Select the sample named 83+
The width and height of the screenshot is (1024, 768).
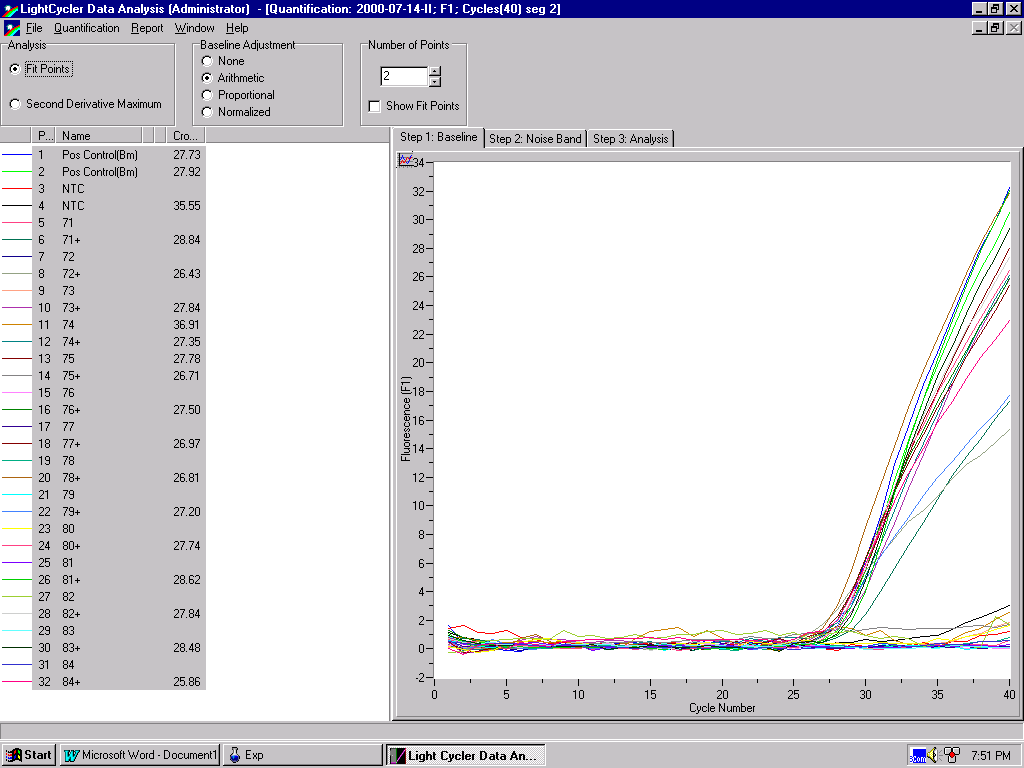[x=119, y=647]
